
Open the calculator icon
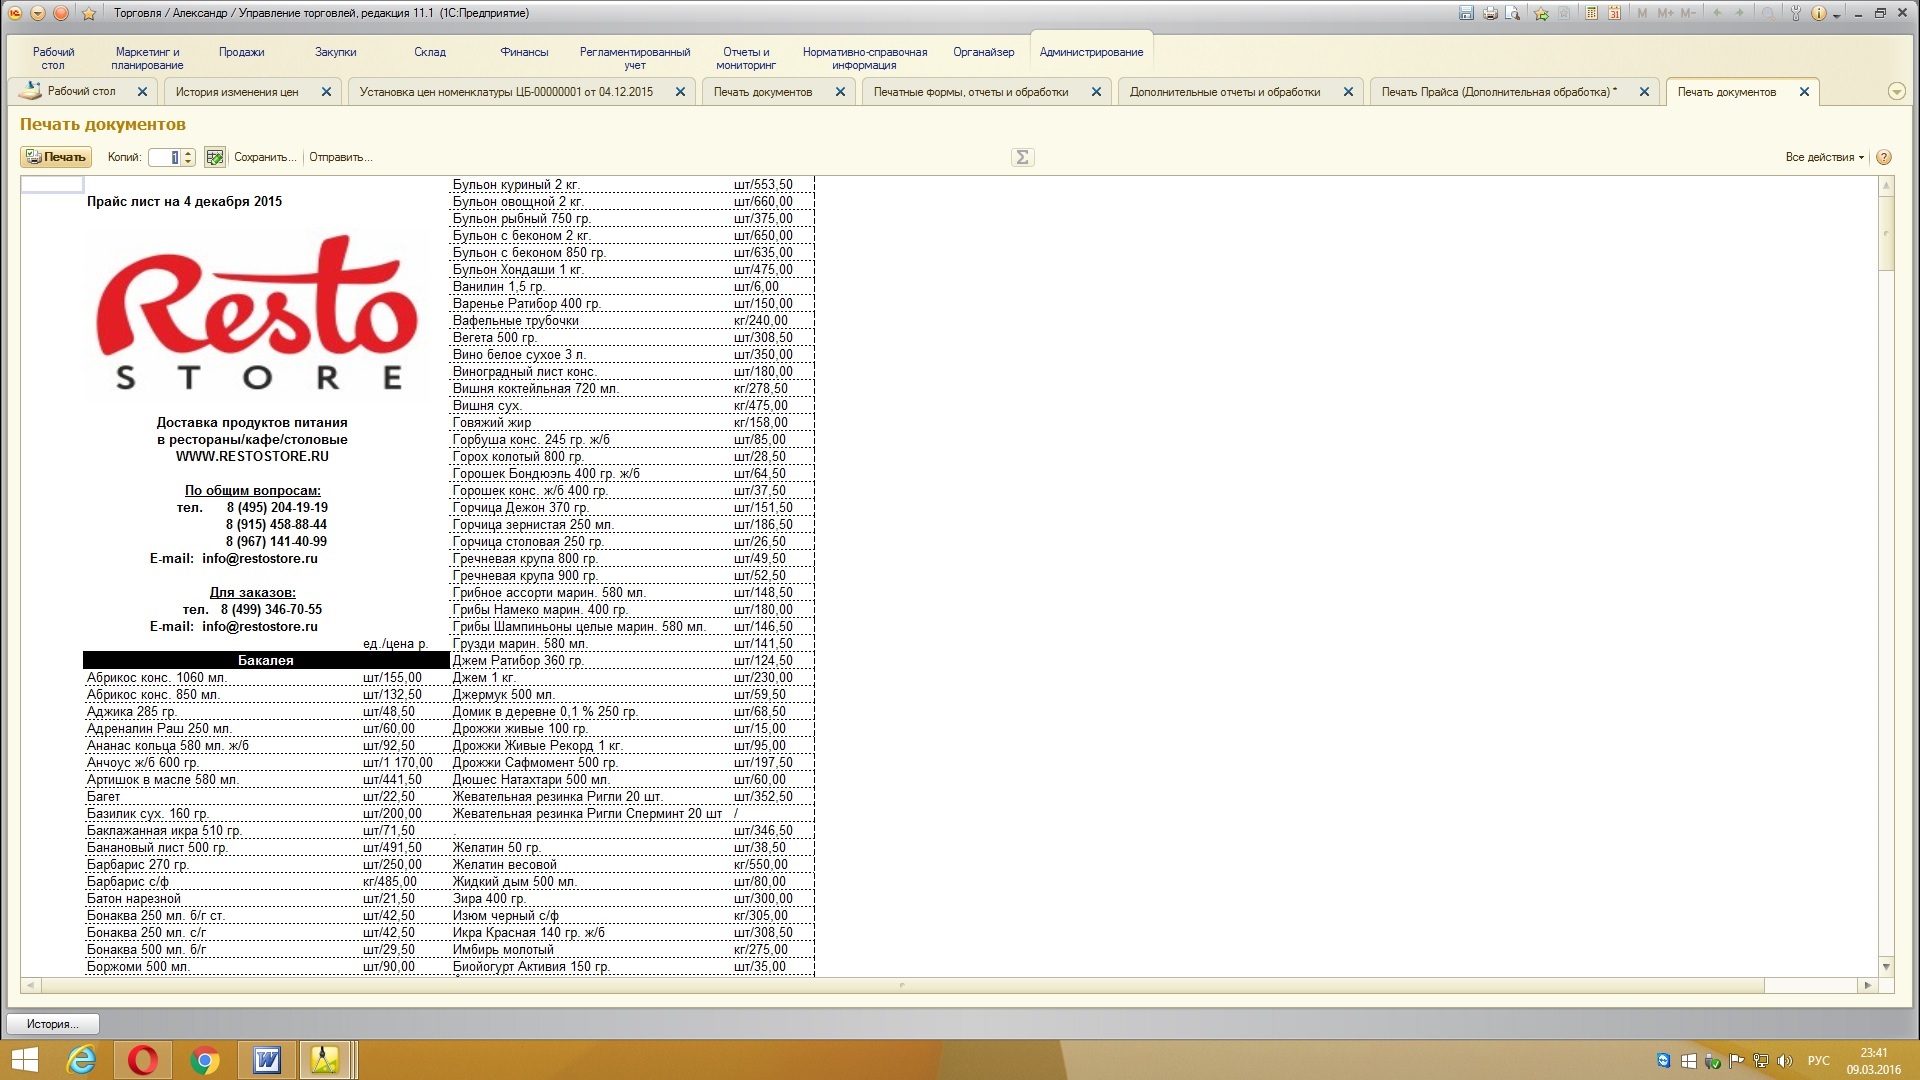tap(1591, 13)
